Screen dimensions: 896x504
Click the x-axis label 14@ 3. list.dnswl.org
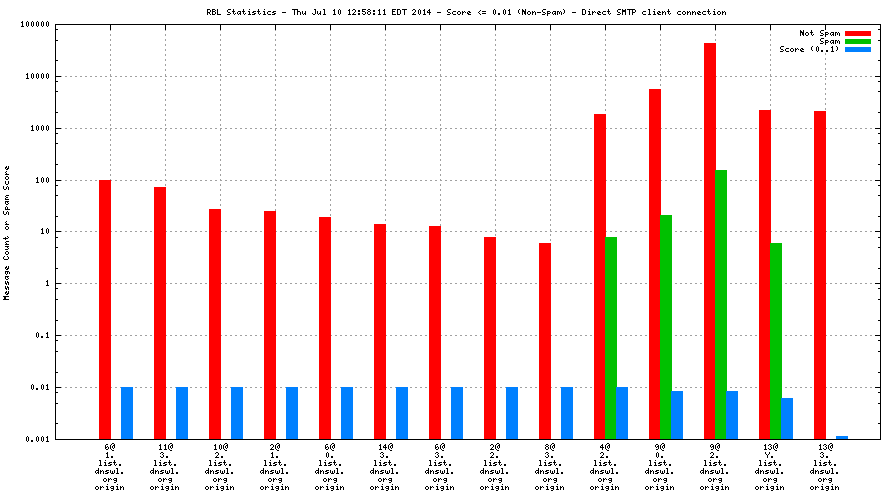[x=385, y=468]
